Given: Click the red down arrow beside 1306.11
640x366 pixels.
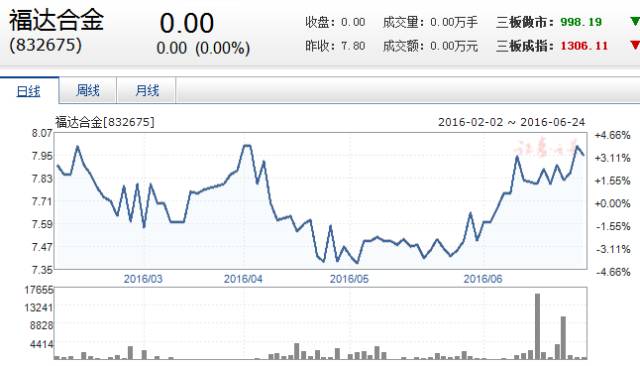Looking at the screenshot, I should coord(635,45).
